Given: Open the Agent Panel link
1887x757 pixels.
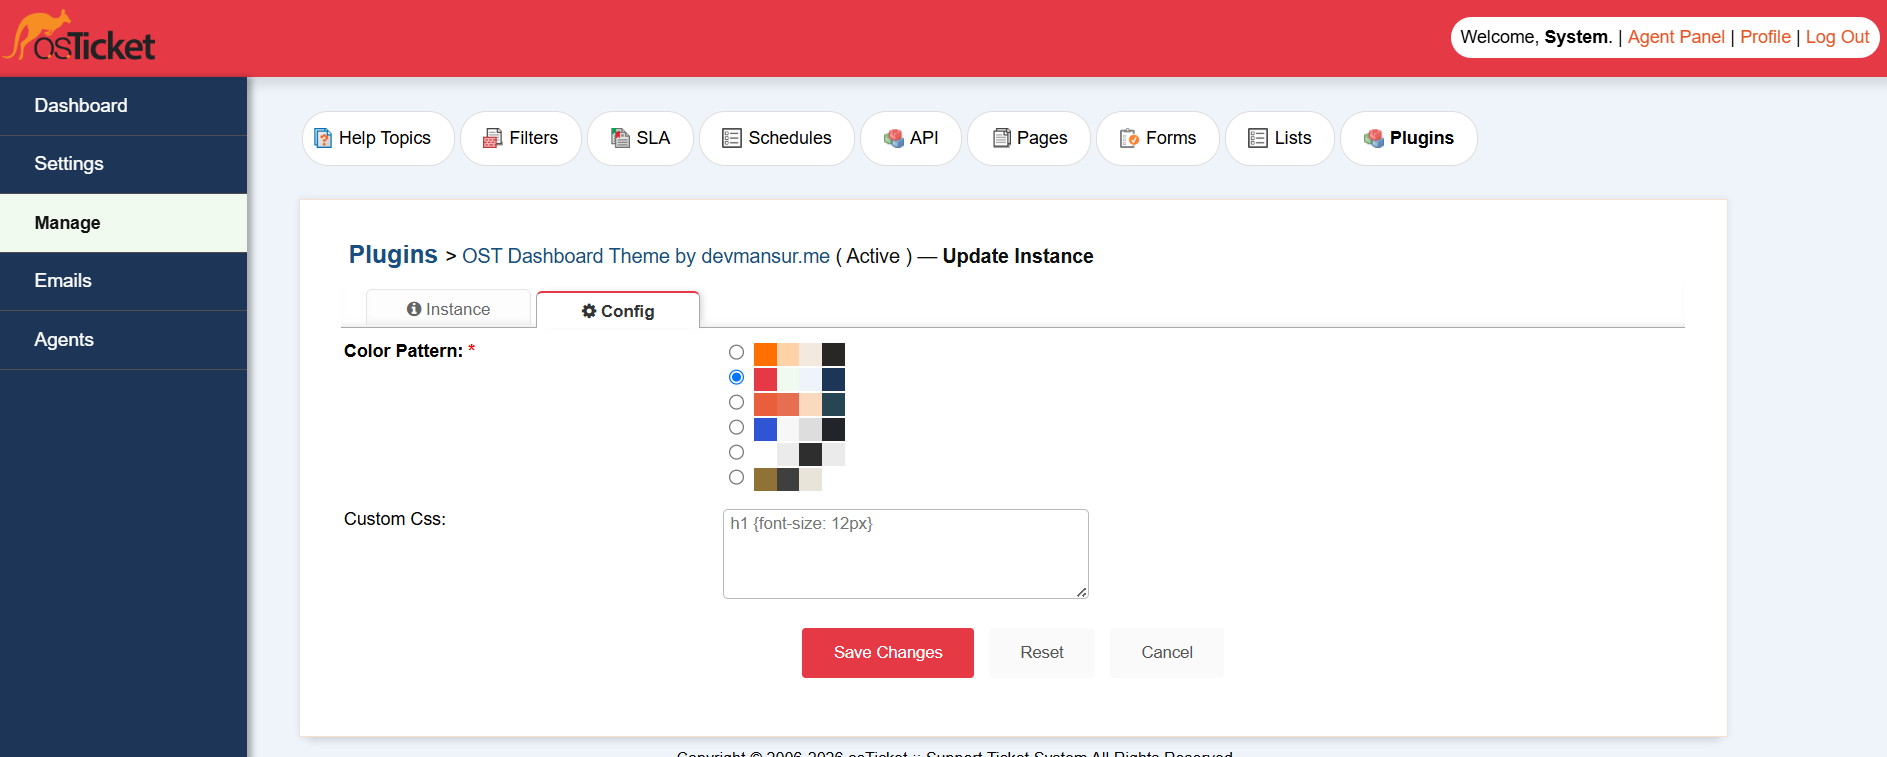Looking at the screenshot, I should [x=1676, y=37].
